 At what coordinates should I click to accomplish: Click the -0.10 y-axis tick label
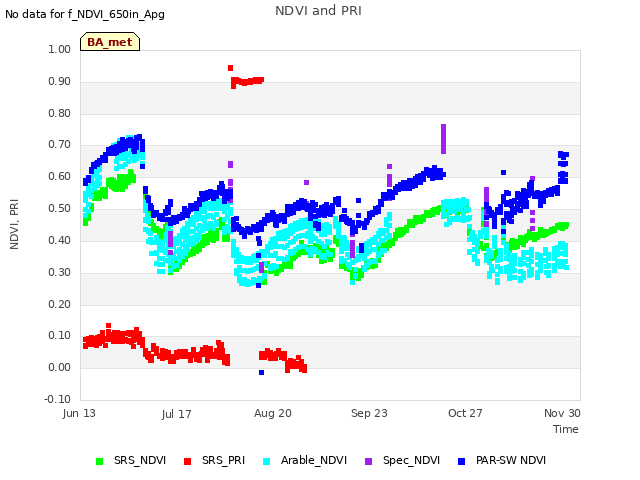(58, 399)
